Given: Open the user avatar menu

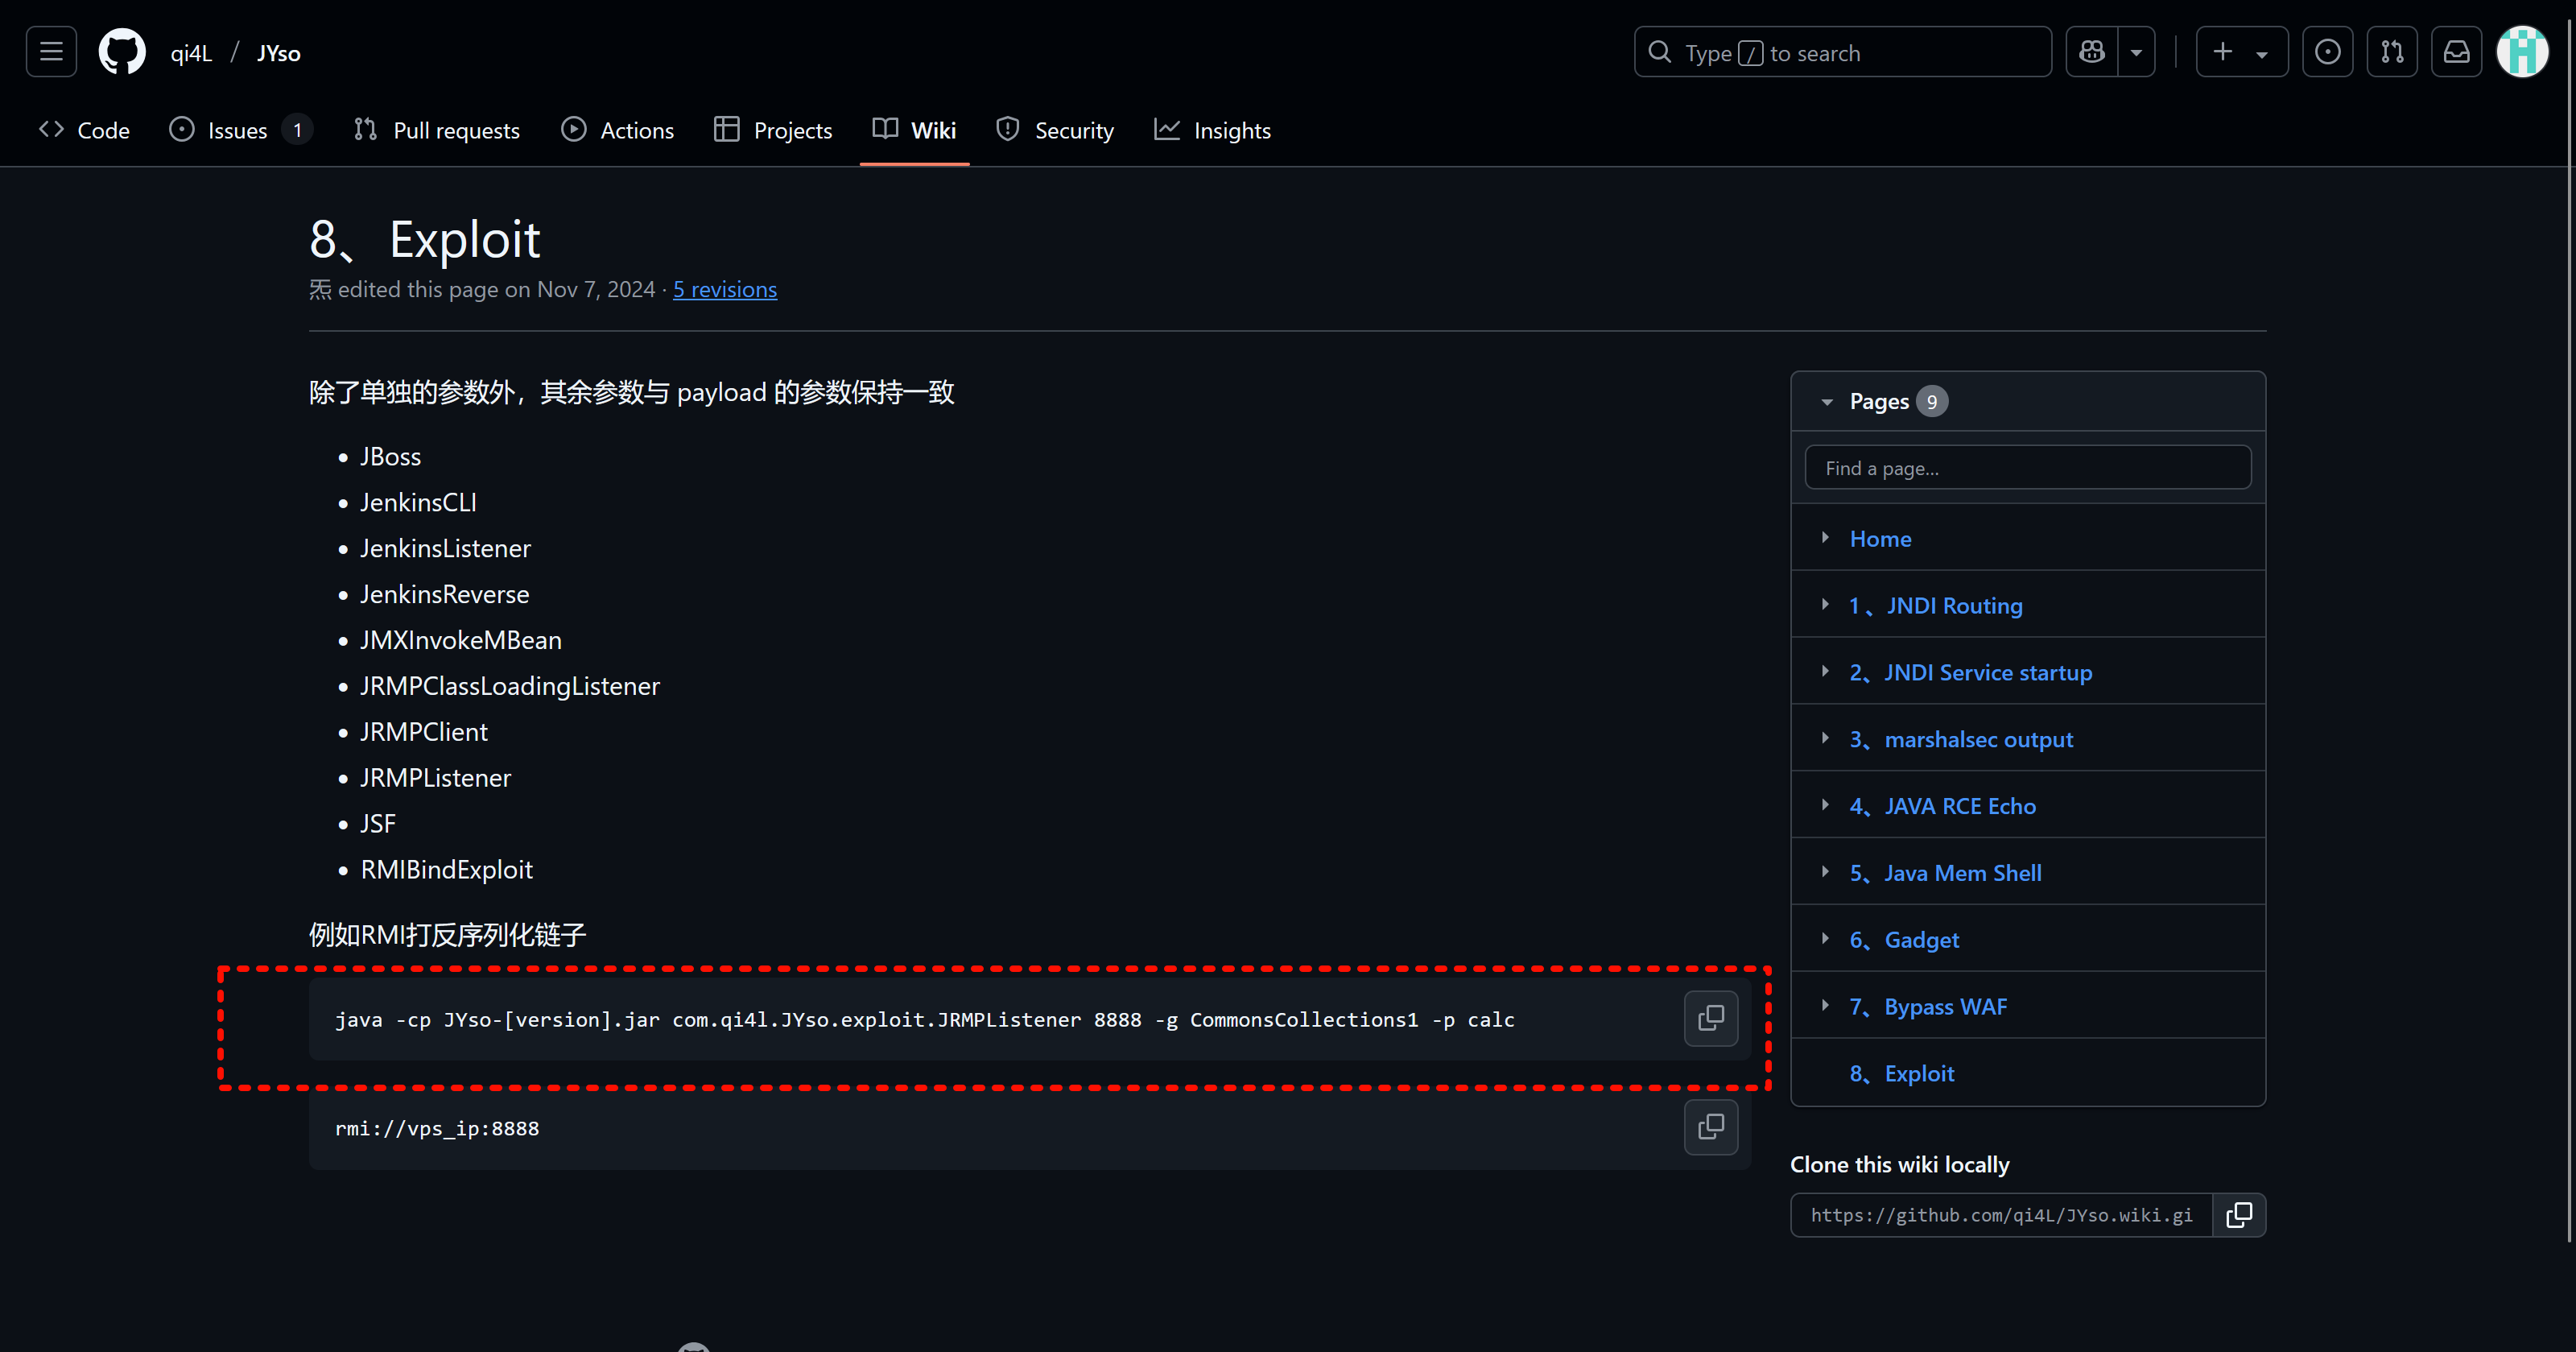Looking at the screenshot, I should (2522, 52).
